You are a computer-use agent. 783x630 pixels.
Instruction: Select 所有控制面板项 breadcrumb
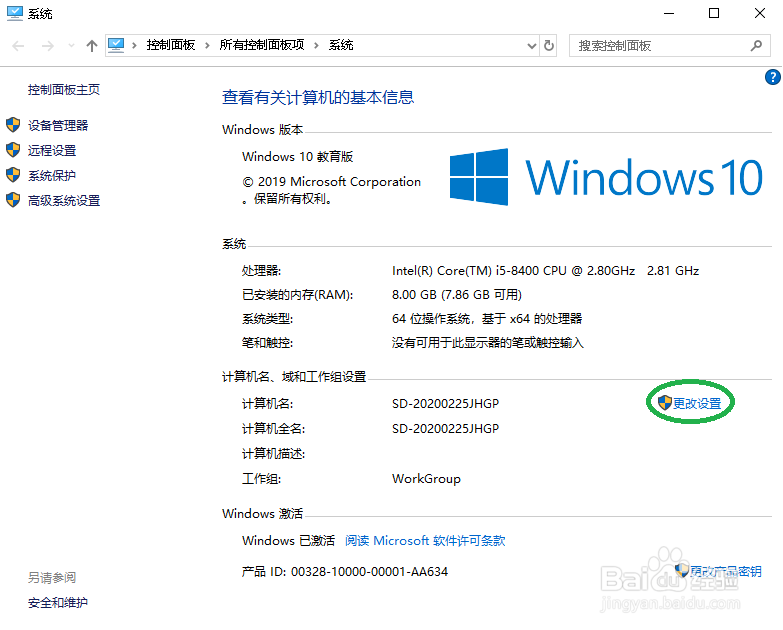[262, 45]
